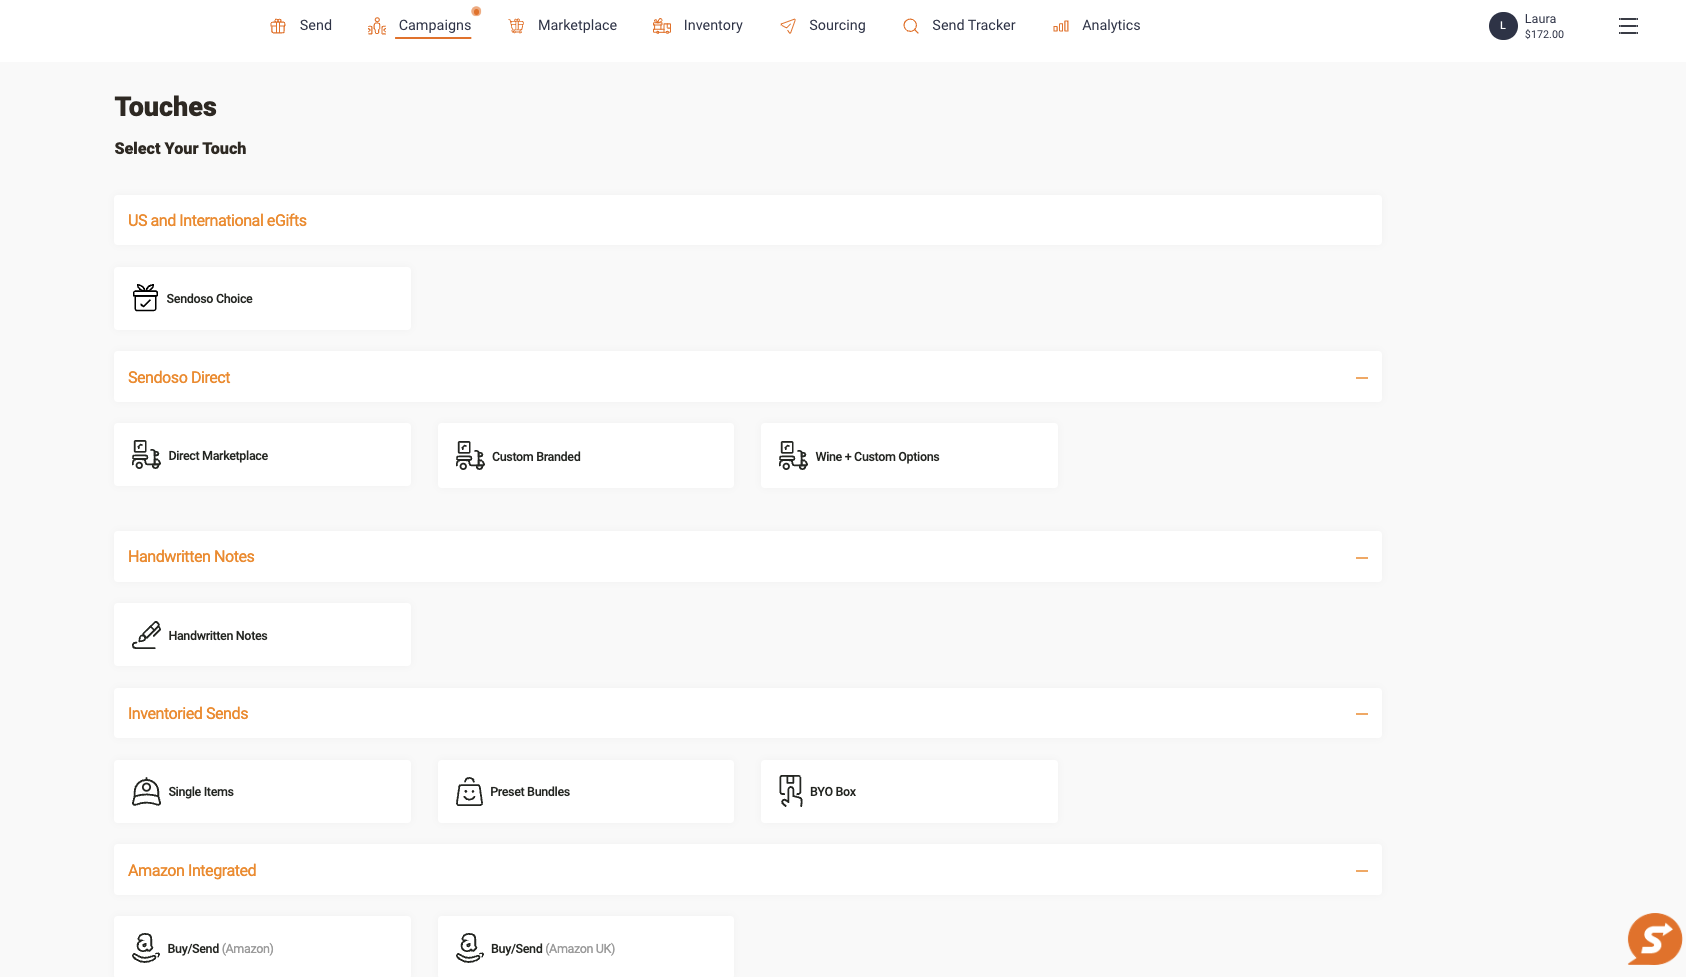Select the Custom Branded touch label

[x=536, y=456]
